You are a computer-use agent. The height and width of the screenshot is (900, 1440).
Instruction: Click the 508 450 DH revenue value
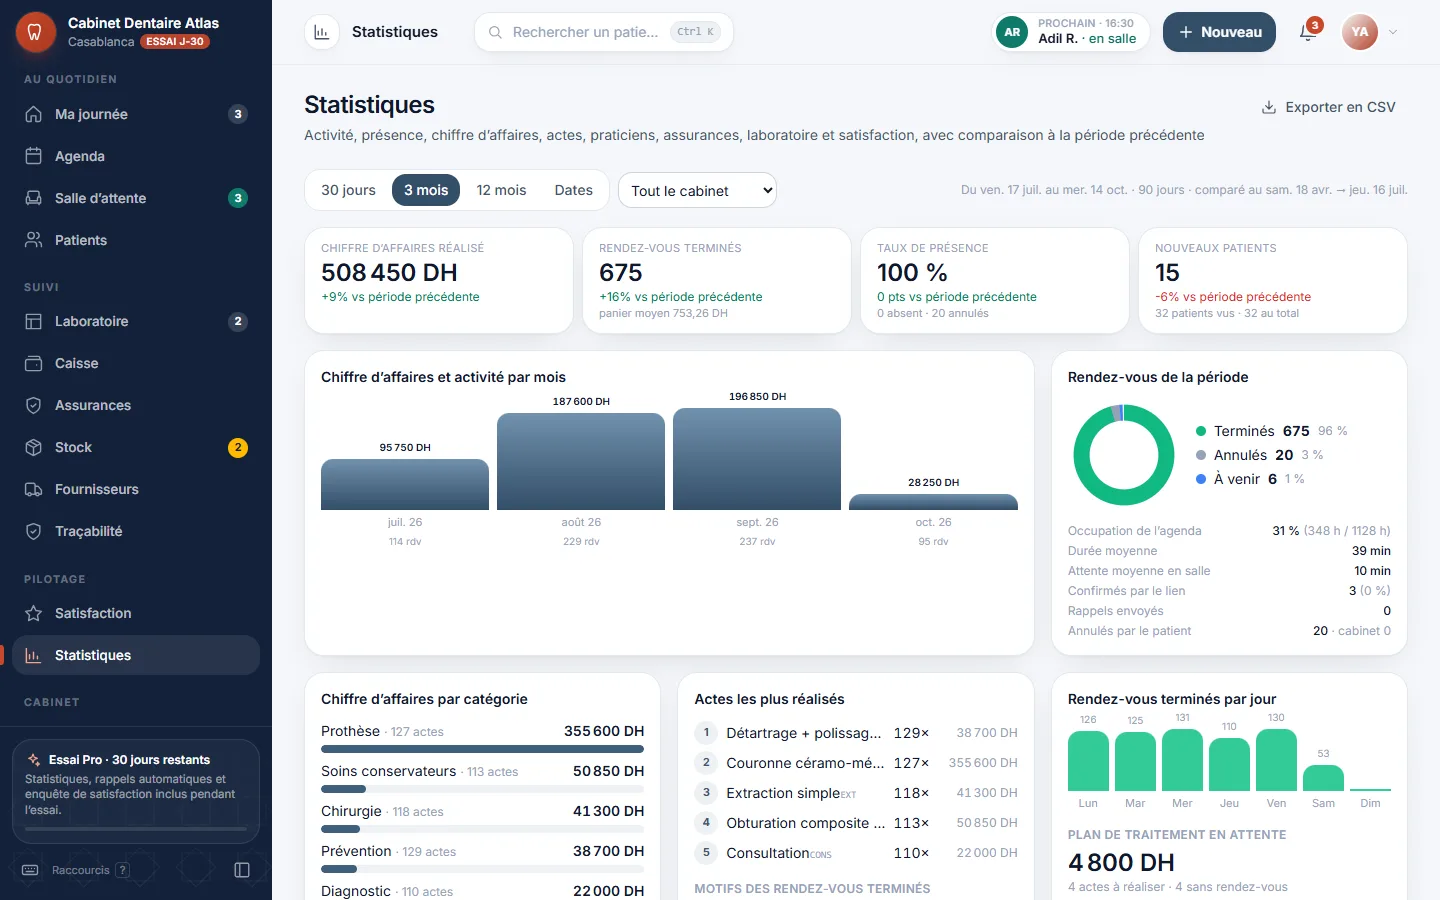point(389,273)
